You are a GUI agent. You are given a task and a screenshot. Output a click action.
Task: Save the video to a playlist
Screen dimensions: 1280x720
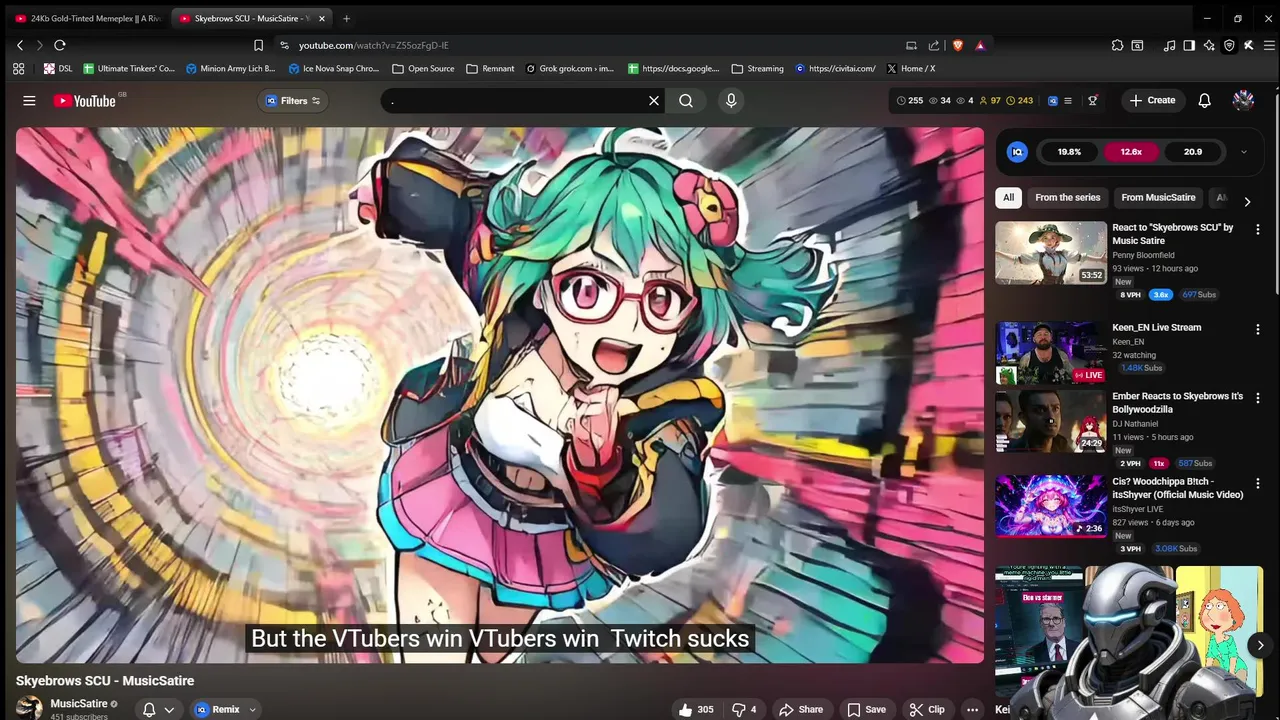point(866,709)
